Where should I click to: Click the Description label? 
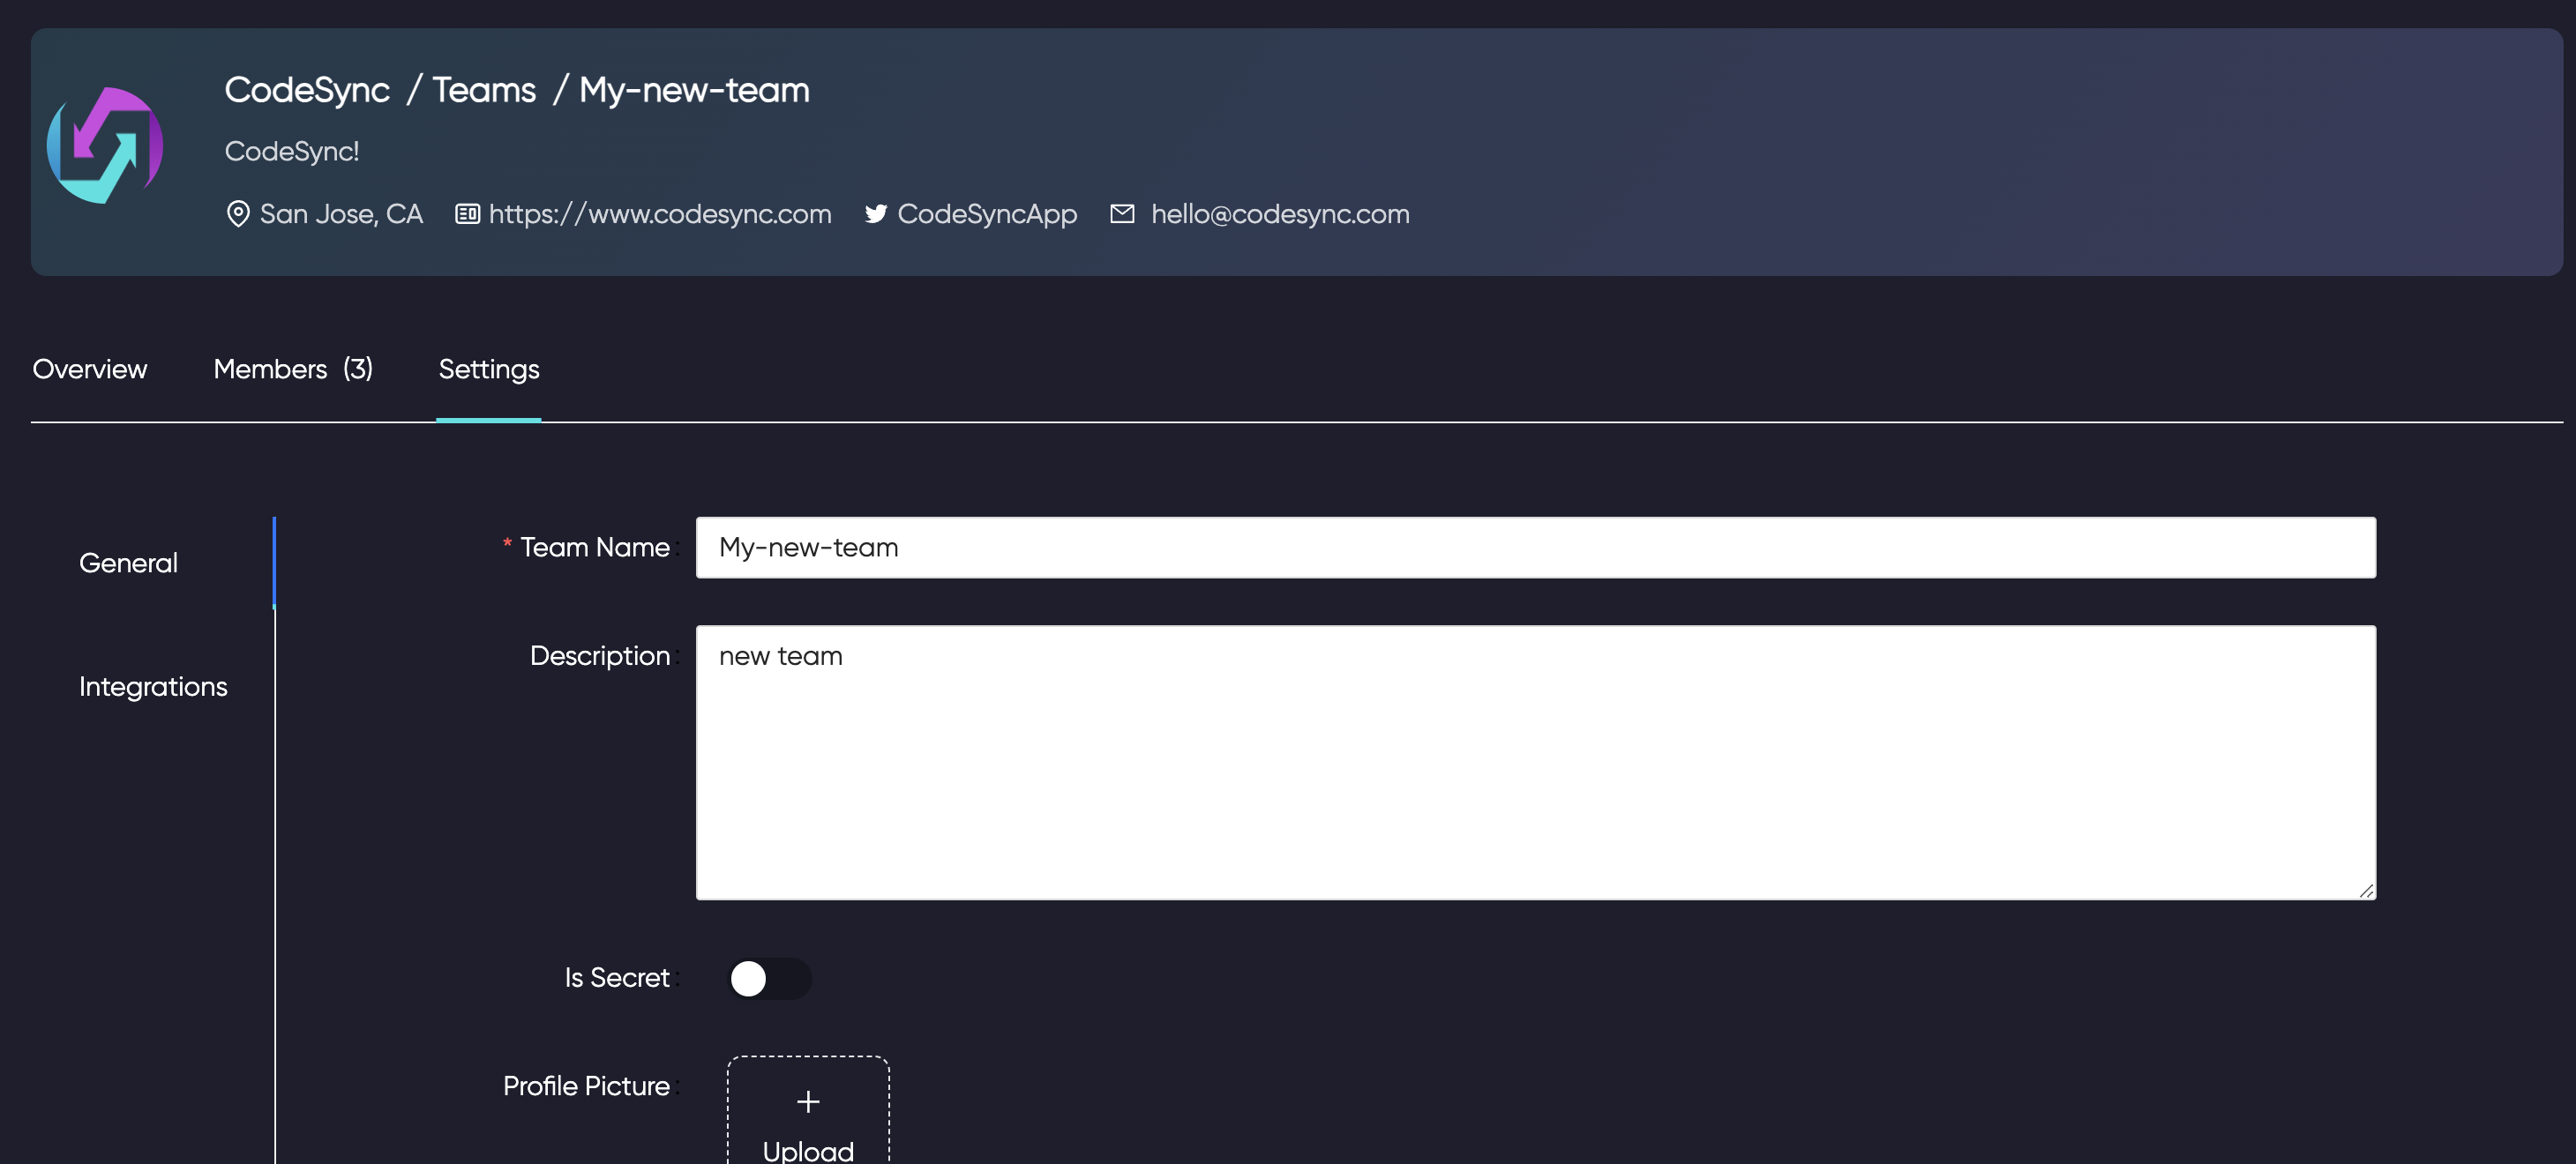[x=600, y=656]
